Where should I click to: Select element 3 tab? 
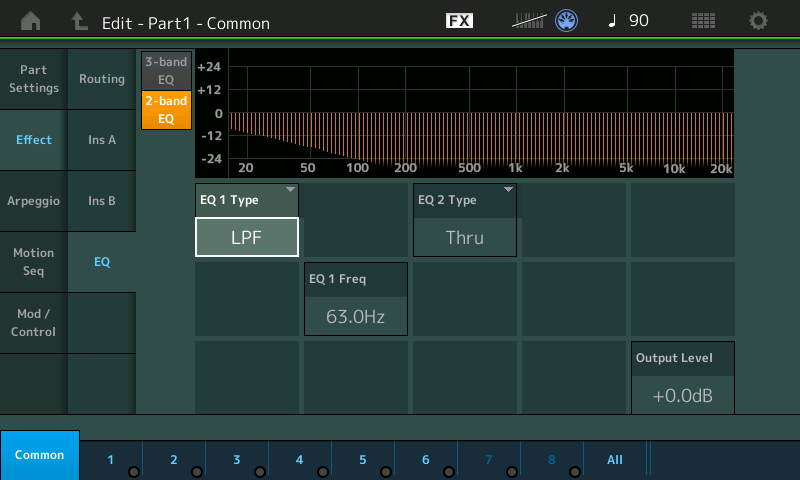coord(237,460)
